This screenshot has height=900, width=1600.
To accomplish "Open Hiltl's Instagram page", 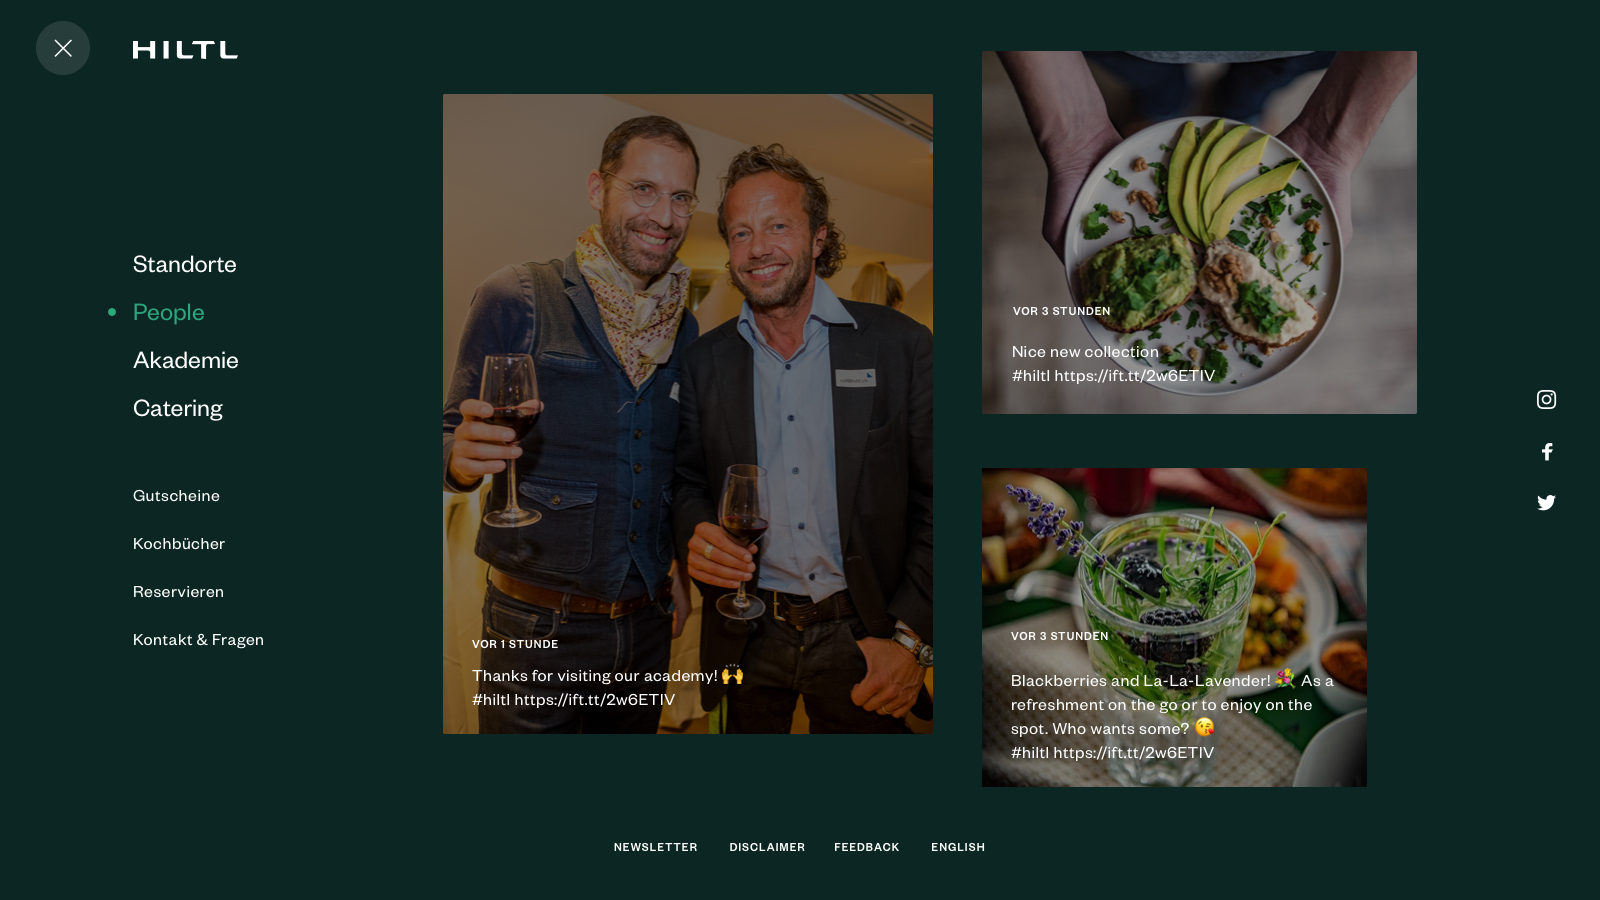I will point(1546,400).
